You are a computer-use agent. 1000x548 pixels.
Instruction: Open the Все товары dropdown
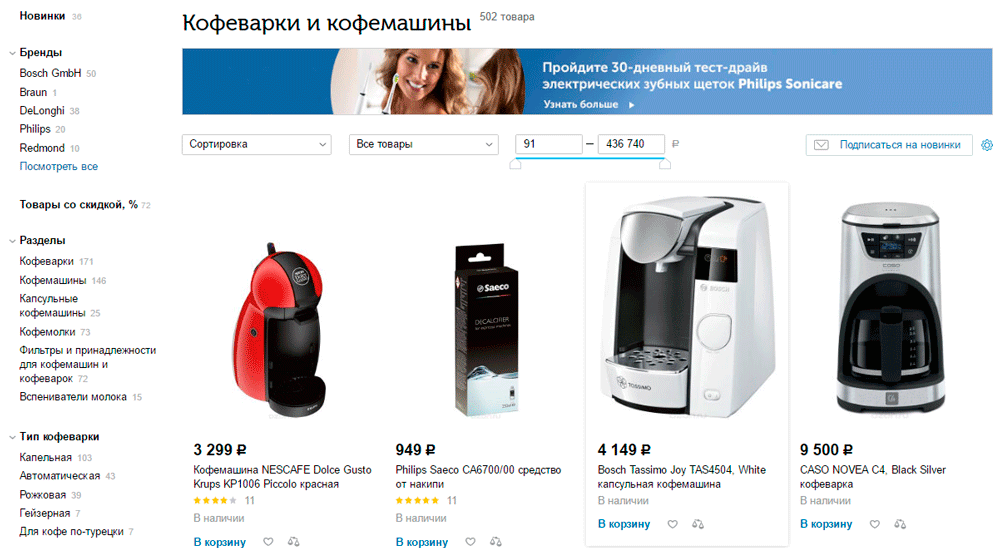click(x=423, y=144)
